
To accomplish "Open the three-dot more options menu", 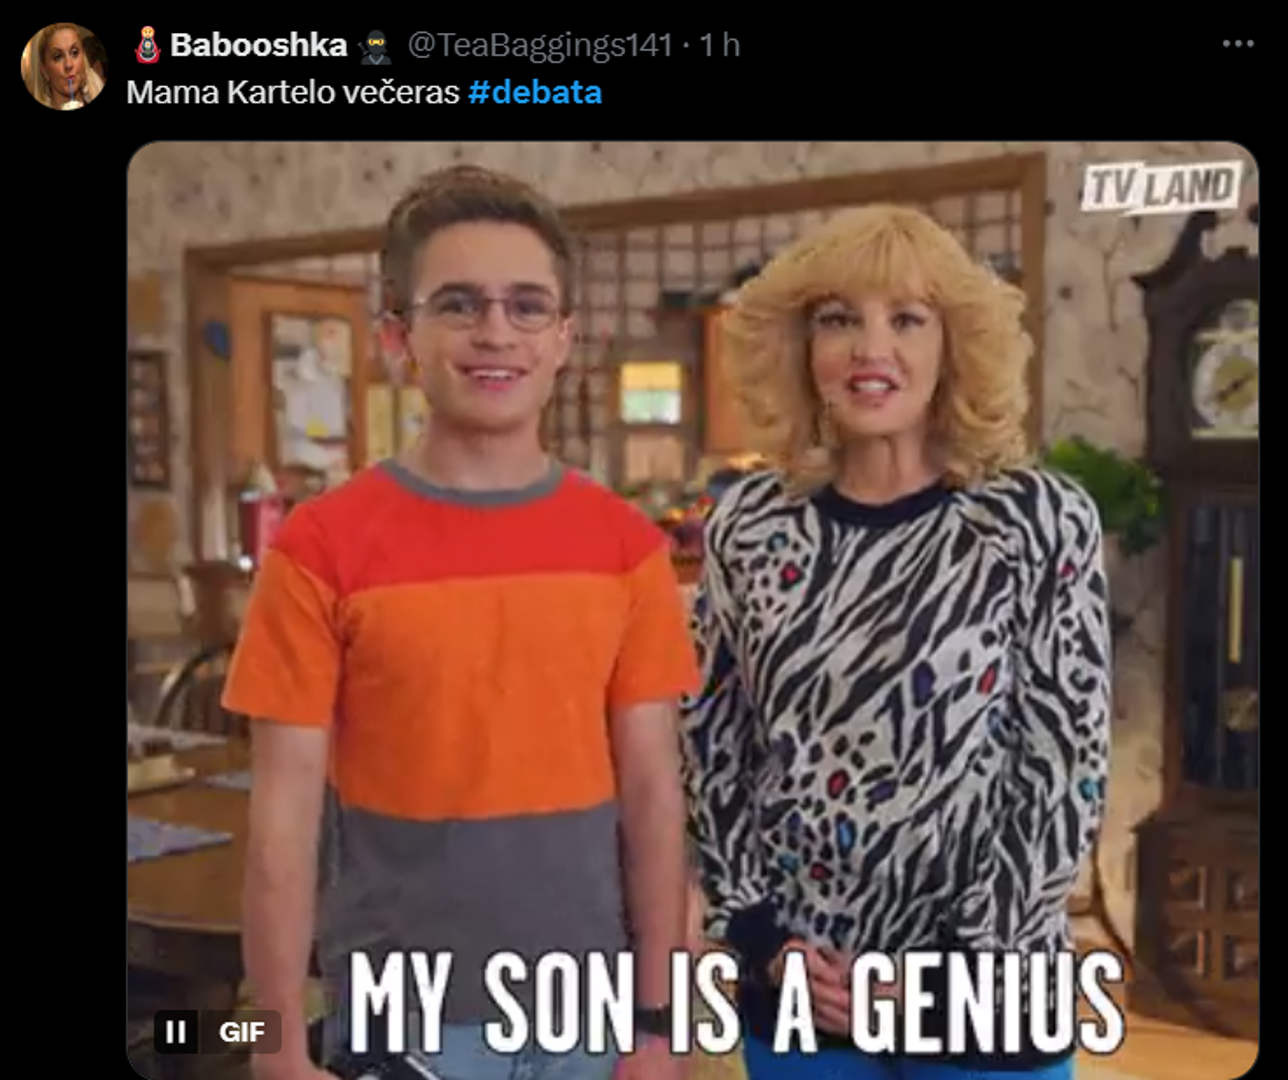I will [x=1237, y=44].
